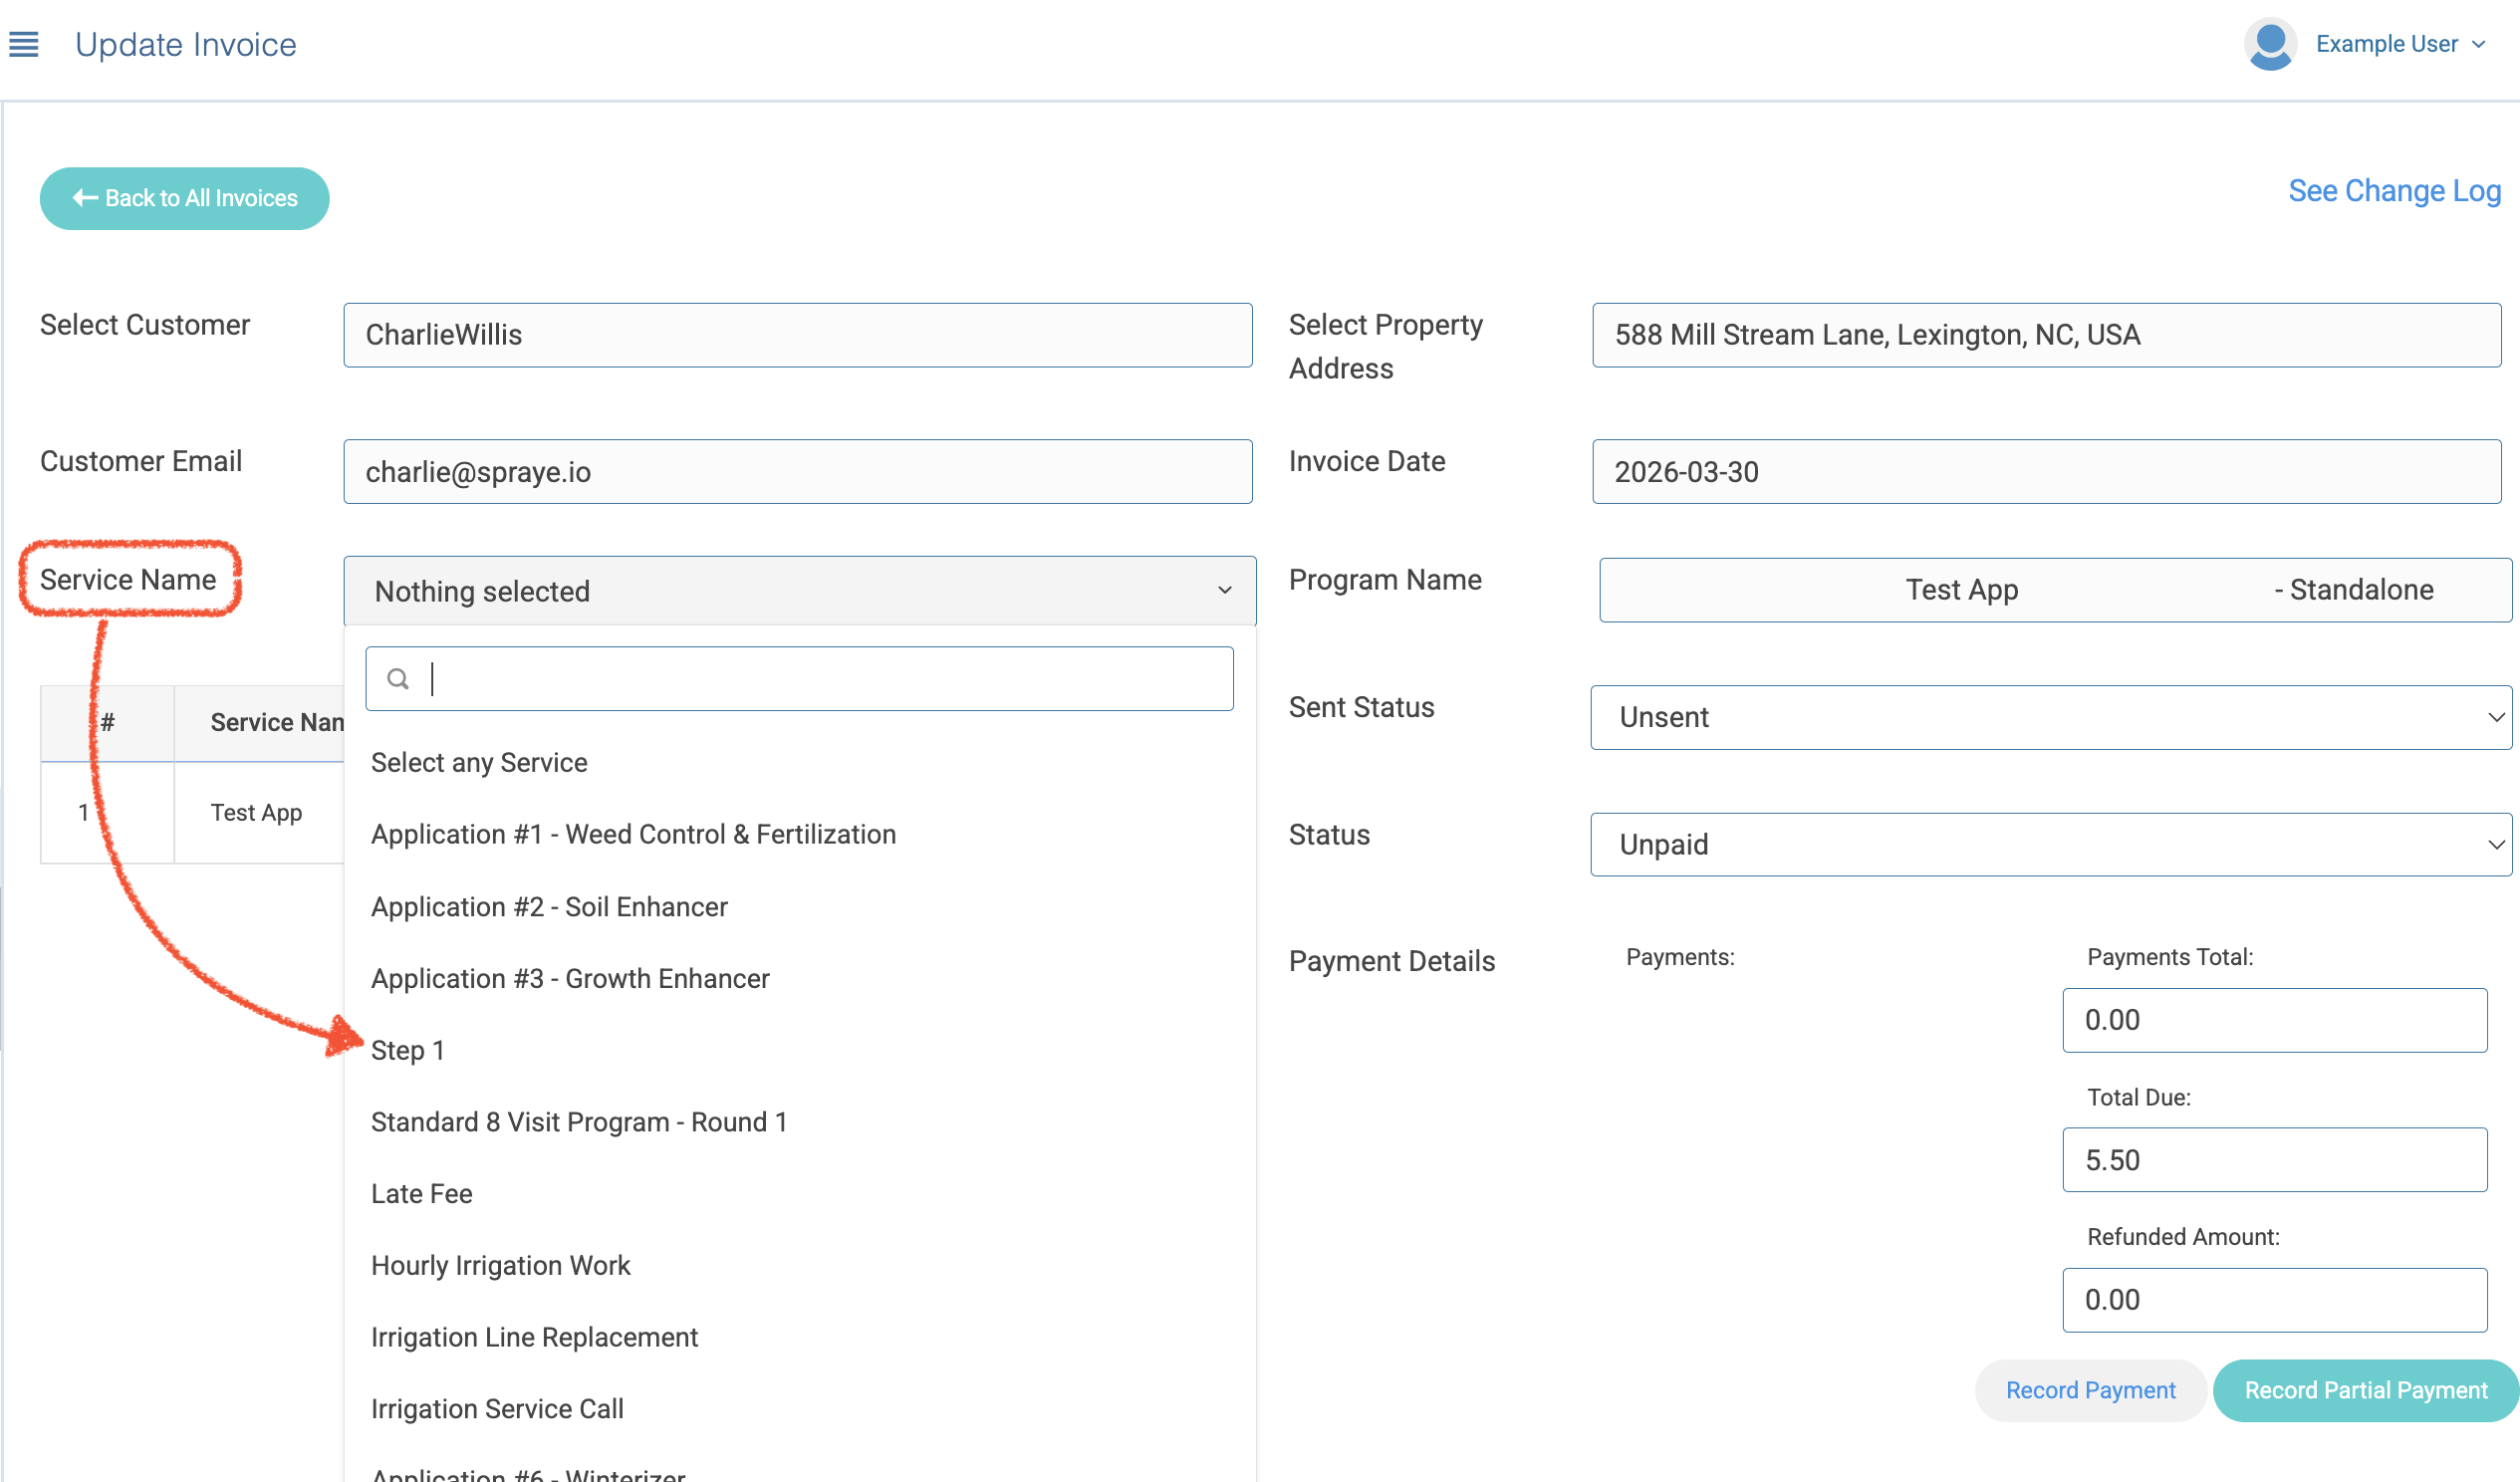Open the hamburger navigation menu

[x=24, y=45]
